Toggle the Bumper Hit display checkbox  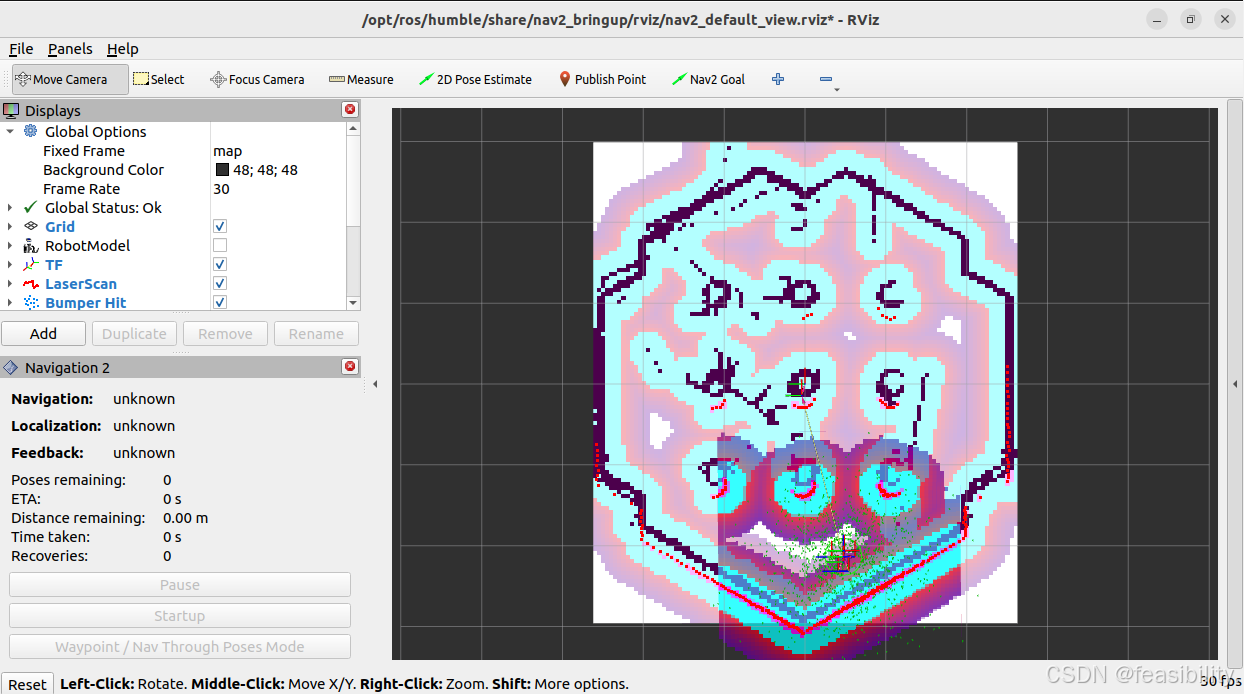(x=220, y=302)
